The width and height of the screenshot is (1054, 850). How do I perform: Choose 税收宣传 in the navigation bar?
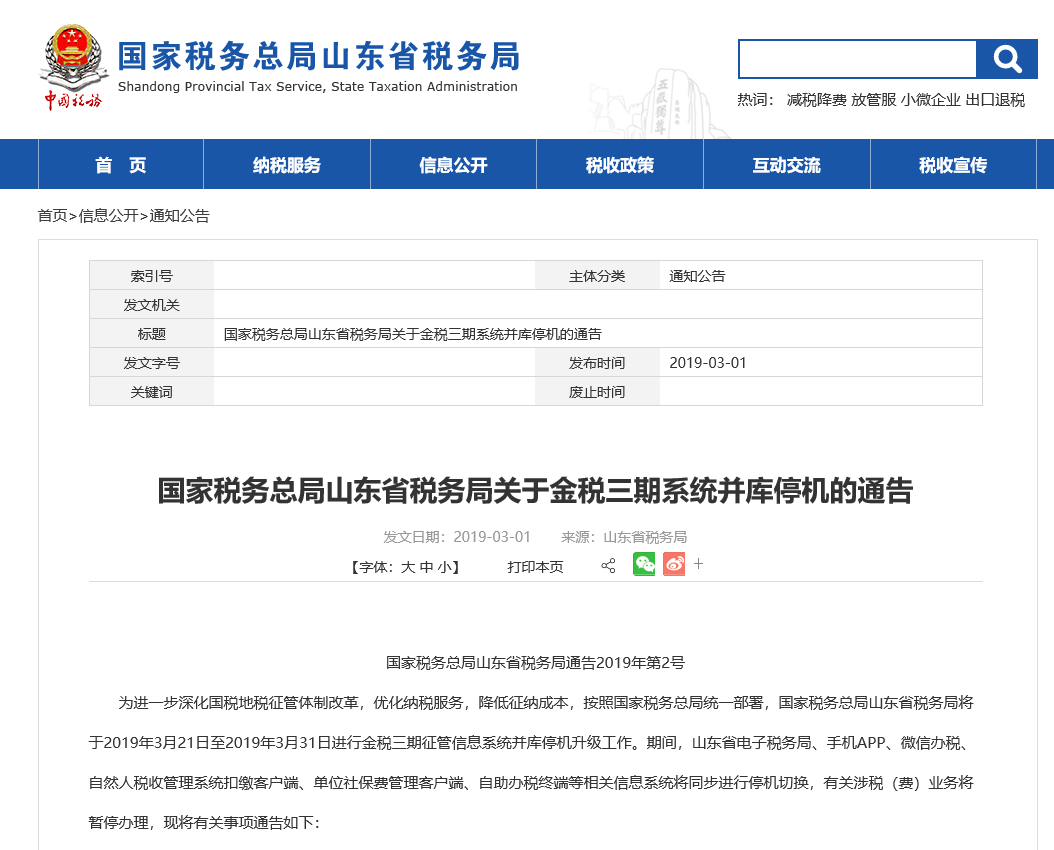tap(953, 165)
